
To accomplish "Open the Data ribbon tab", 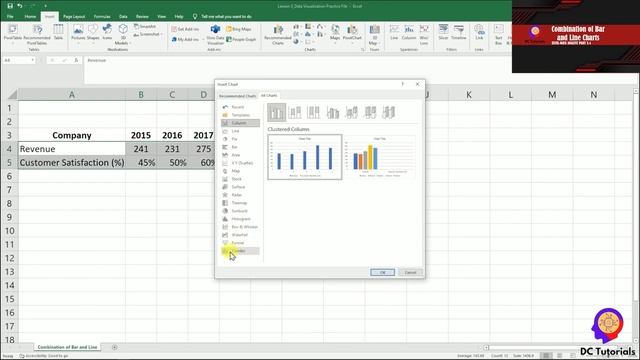I will coord(123,16).
